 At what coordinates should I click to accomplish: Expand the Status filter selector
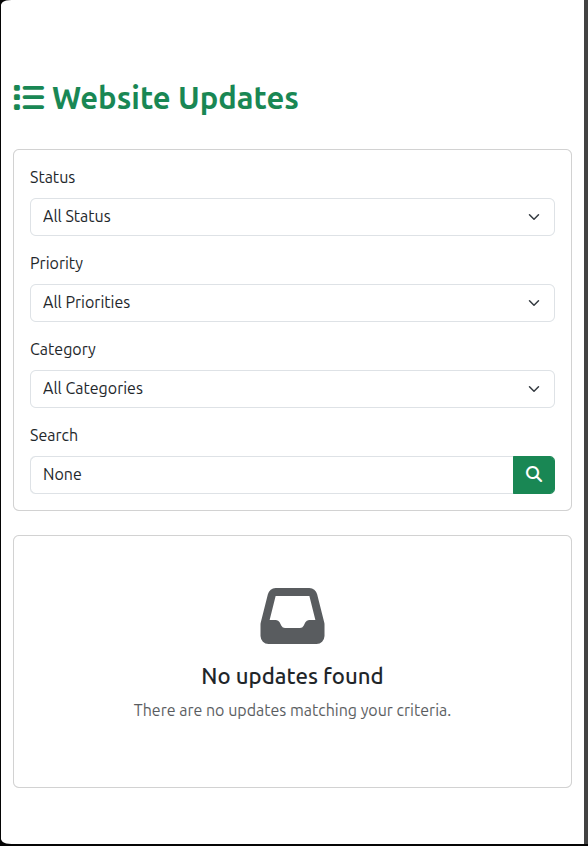[292, 217]
